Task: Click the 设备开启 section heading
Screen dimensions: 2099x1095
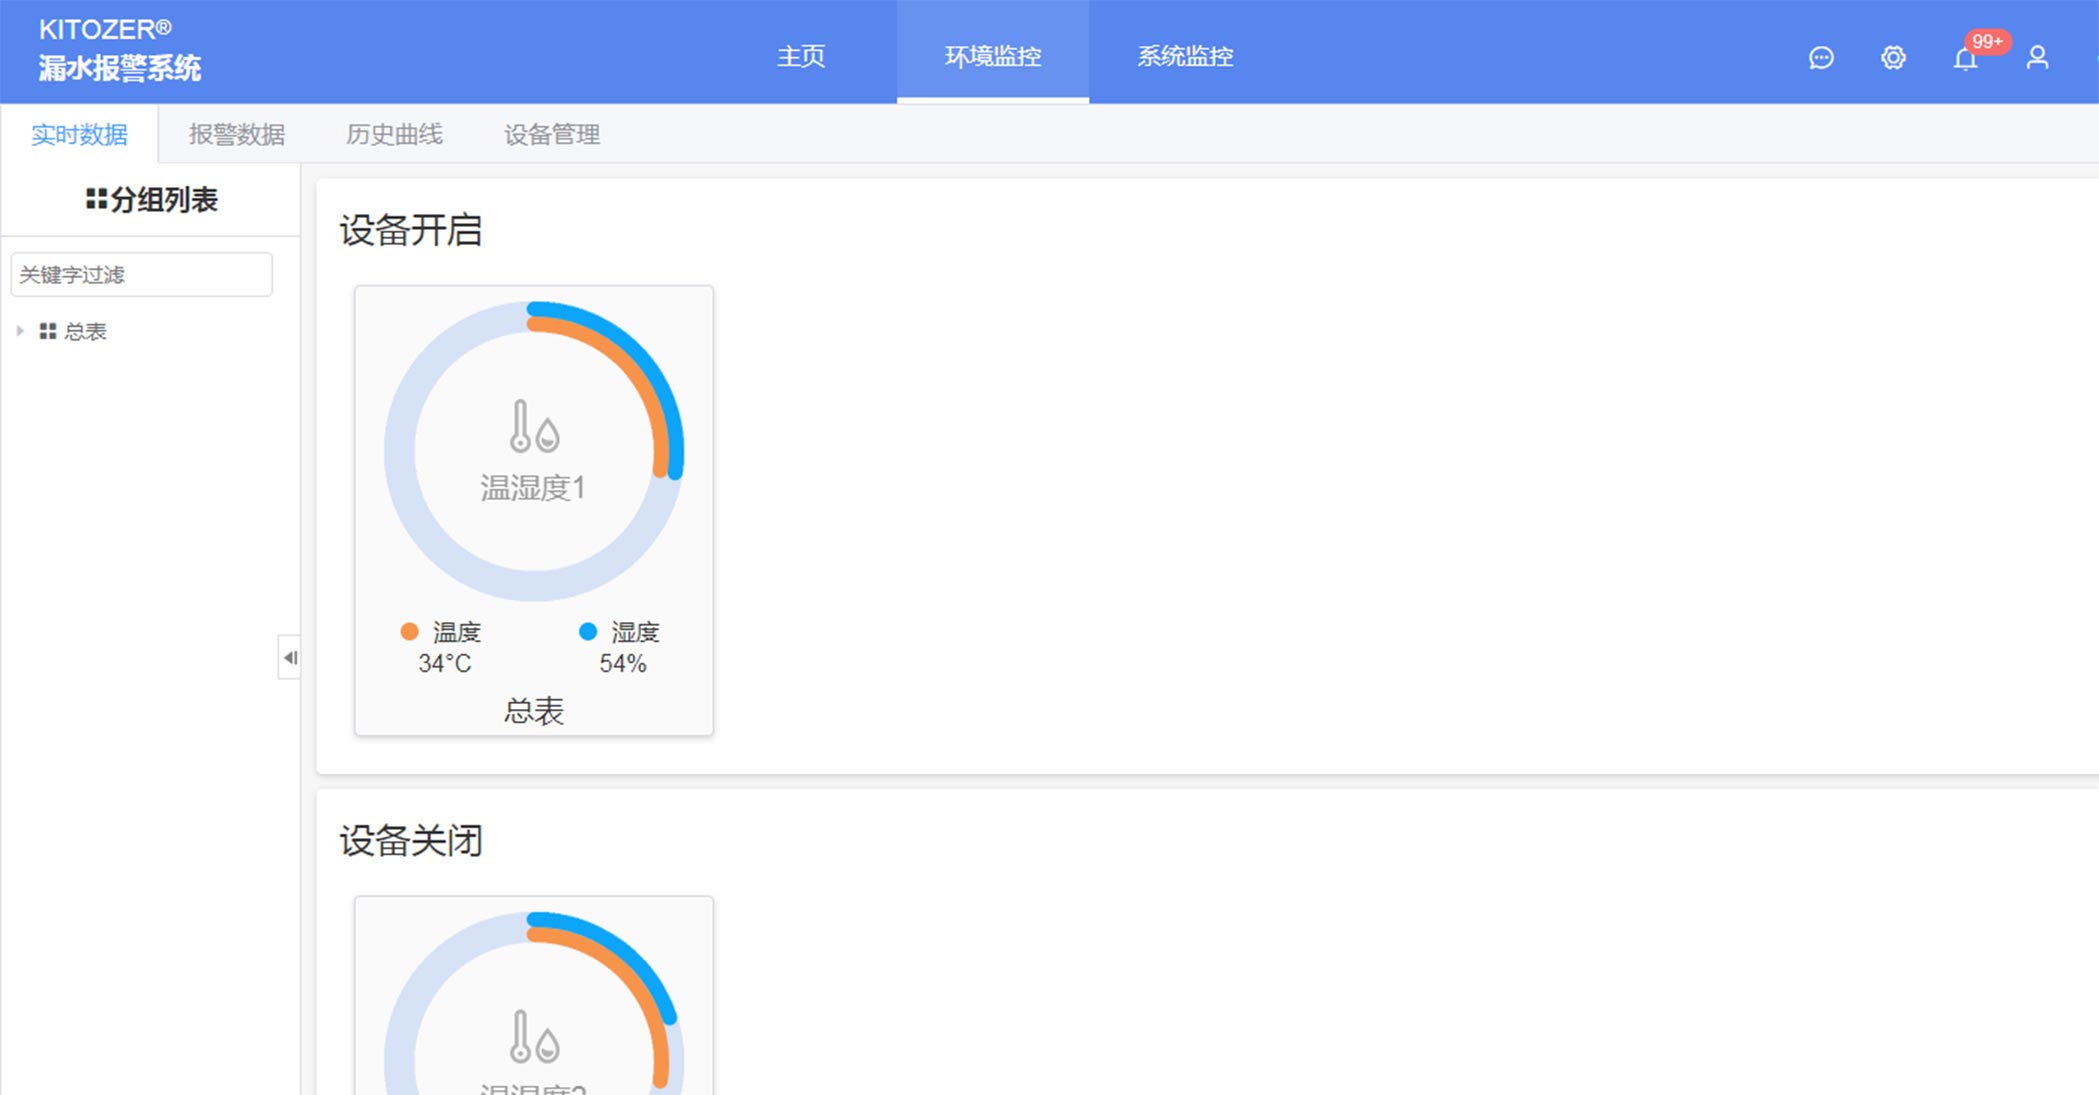Action: (x=411, y=230)
